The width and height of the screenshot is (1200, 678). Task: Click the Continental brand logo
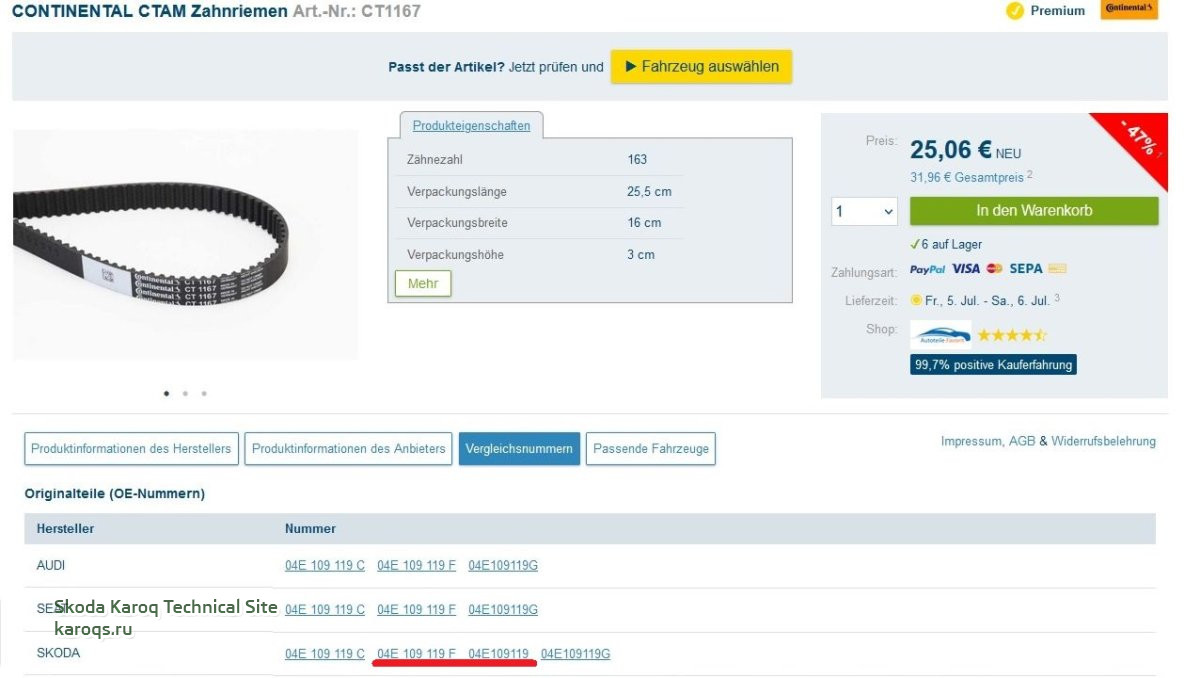point(1129,10)
